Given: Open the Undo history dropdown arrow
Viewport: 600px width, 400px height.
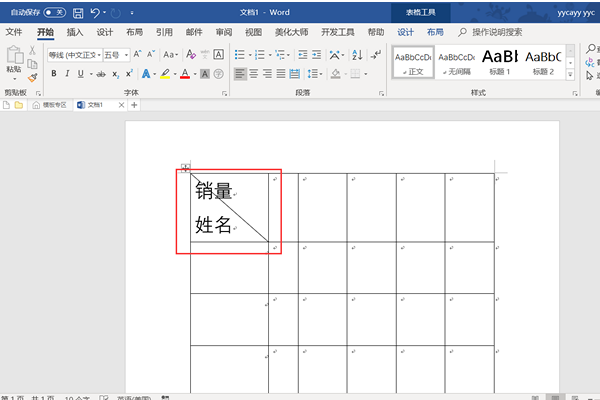Looking at the screenshot, I should tap(104, 13).
